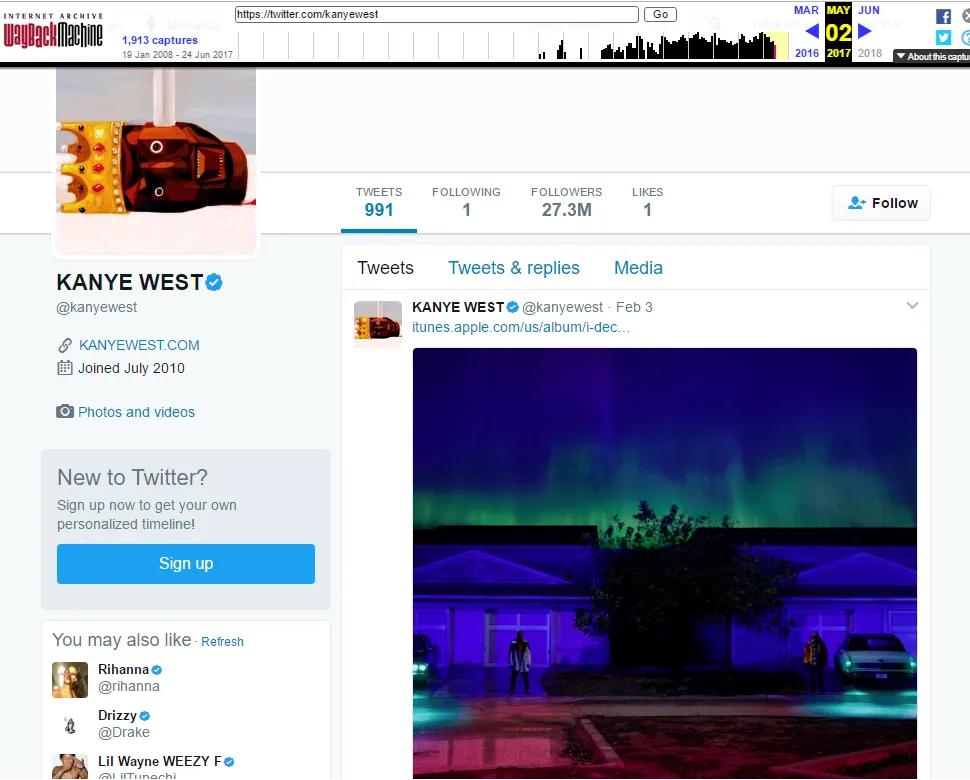View the 991 Tweets count
This screenshot has height=780, width=970.
click(x=379, y=202)
